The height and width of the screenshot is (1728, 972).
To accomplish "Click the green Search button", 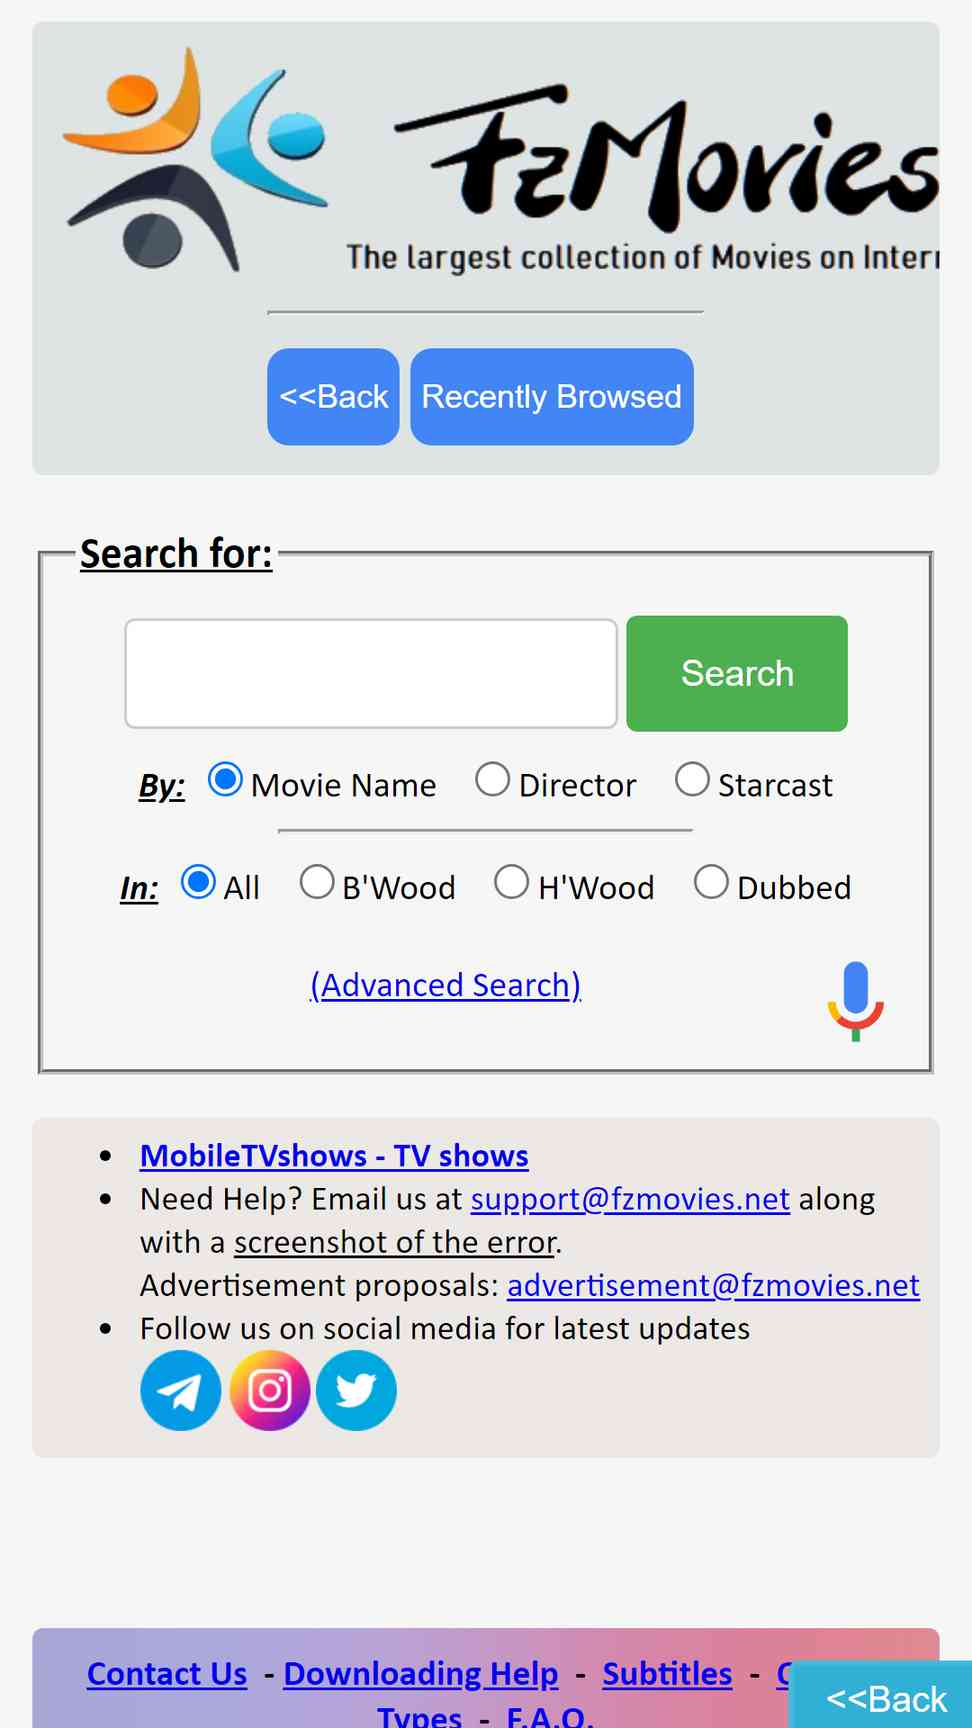I will (737, 673).
